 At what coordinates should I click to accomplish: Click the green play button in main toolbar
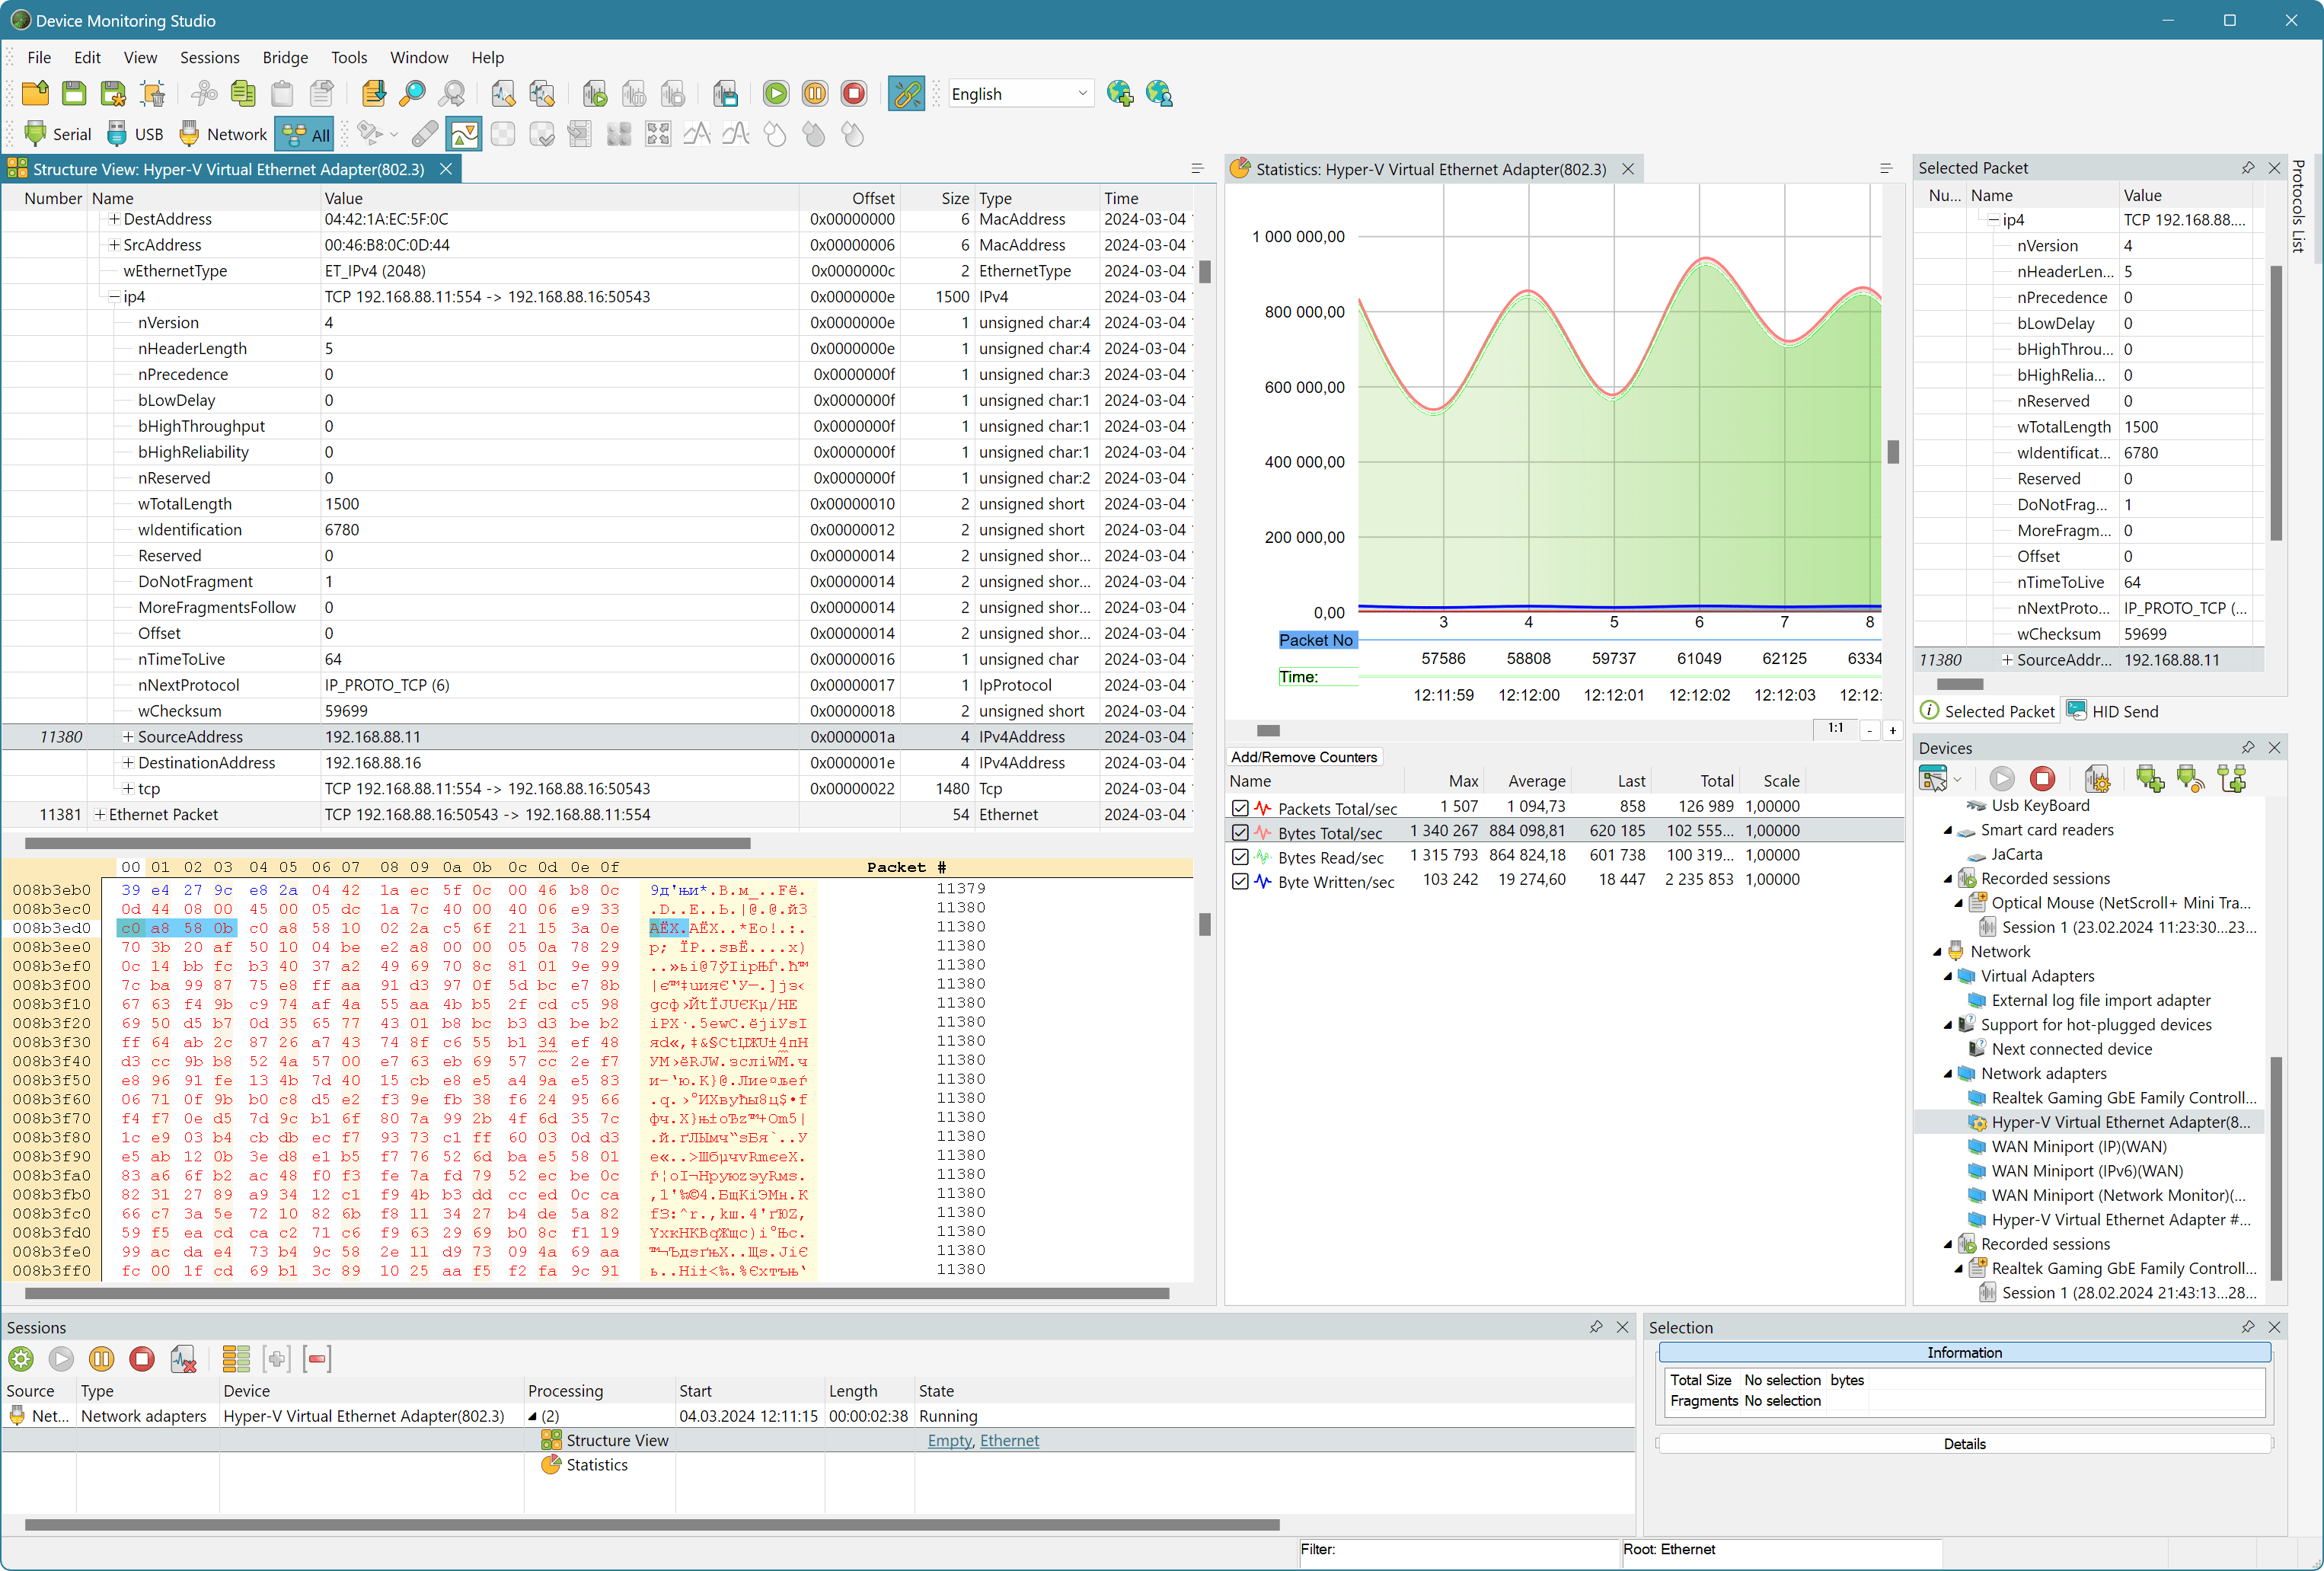(776, 94)
